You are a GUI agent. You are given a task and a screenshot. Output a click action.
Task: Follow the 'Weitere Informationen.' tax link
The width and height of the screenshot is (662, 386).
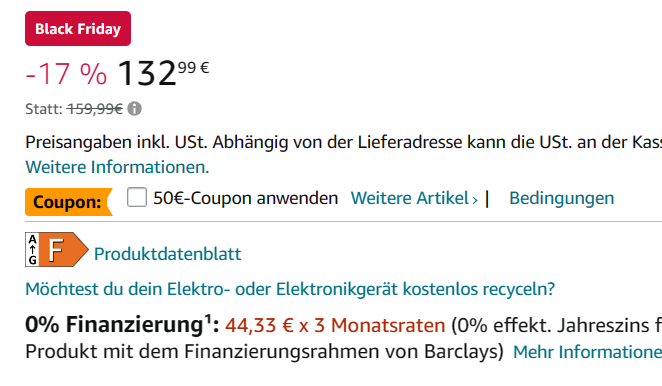click(x=117, y=167)
